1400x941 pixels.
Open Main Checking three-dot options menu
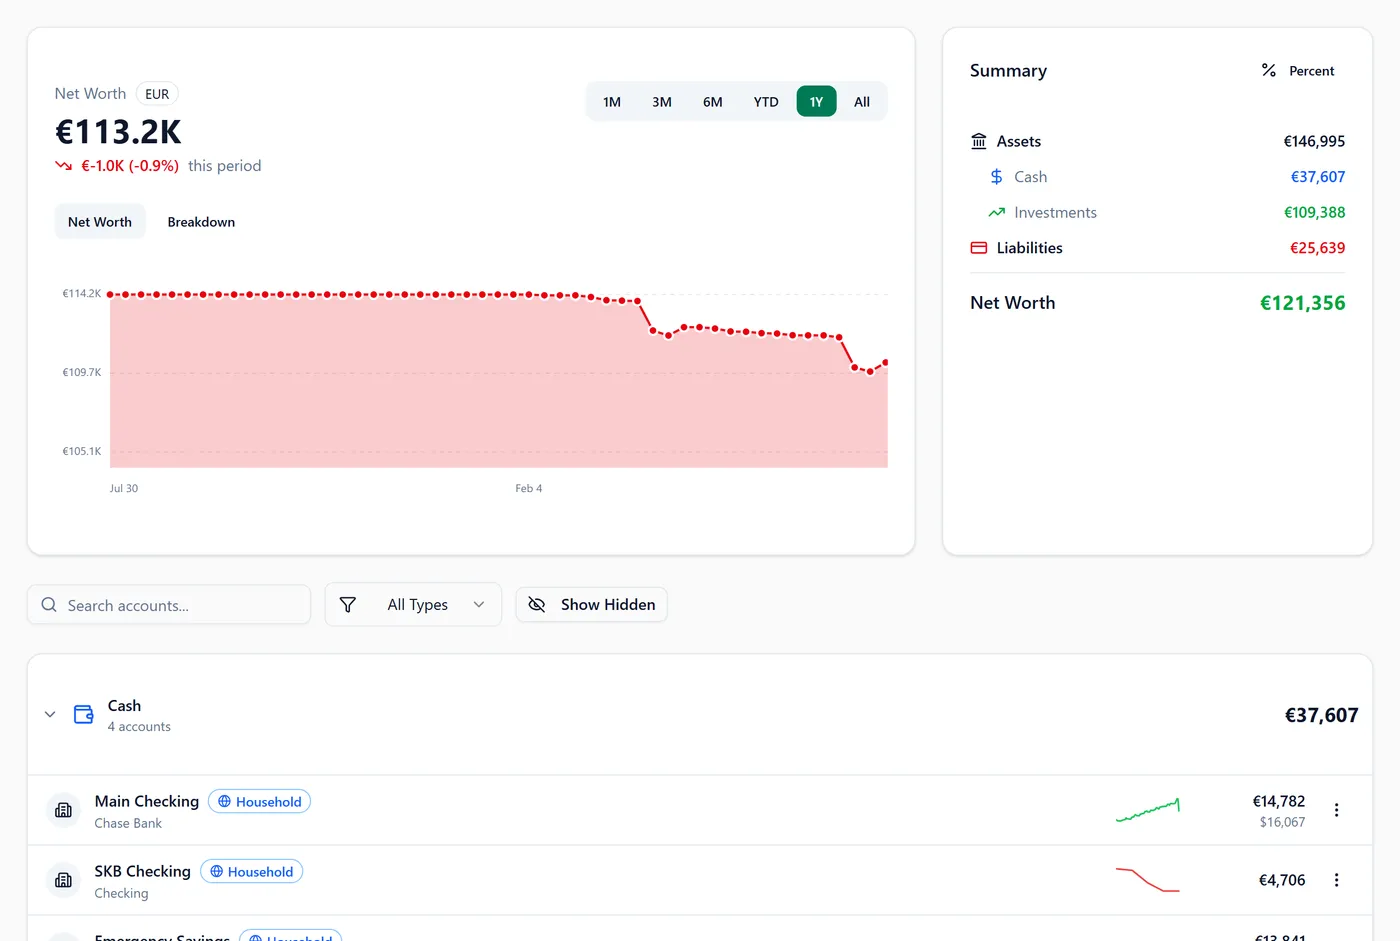[1336, 810]
